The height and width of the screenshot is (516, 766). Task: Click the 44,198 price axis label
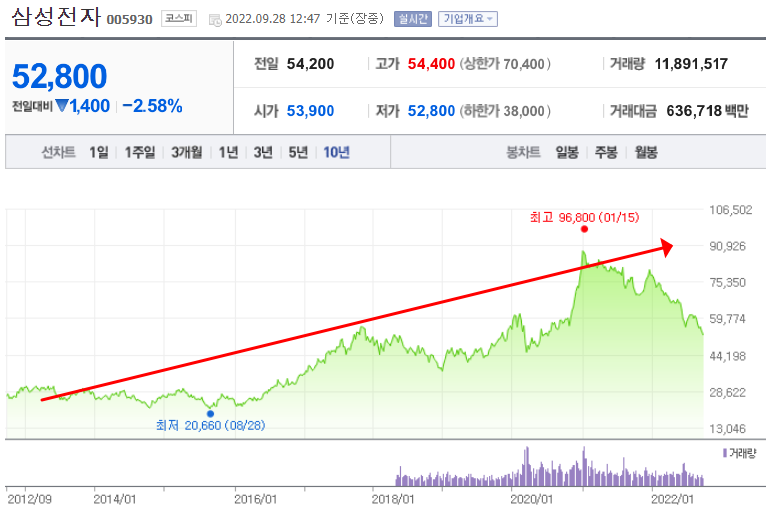point(728,356)
